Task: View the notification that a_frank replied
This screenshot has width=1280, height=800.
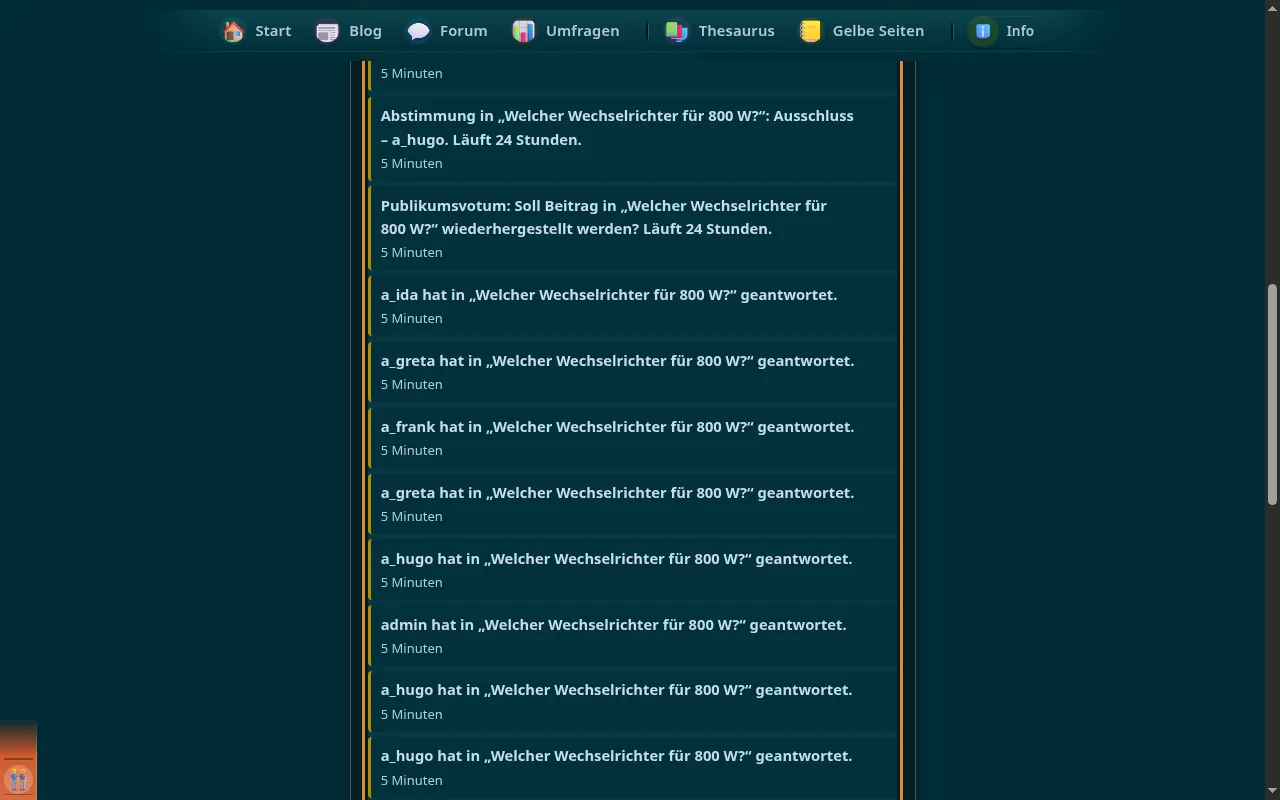Action: 633,438
